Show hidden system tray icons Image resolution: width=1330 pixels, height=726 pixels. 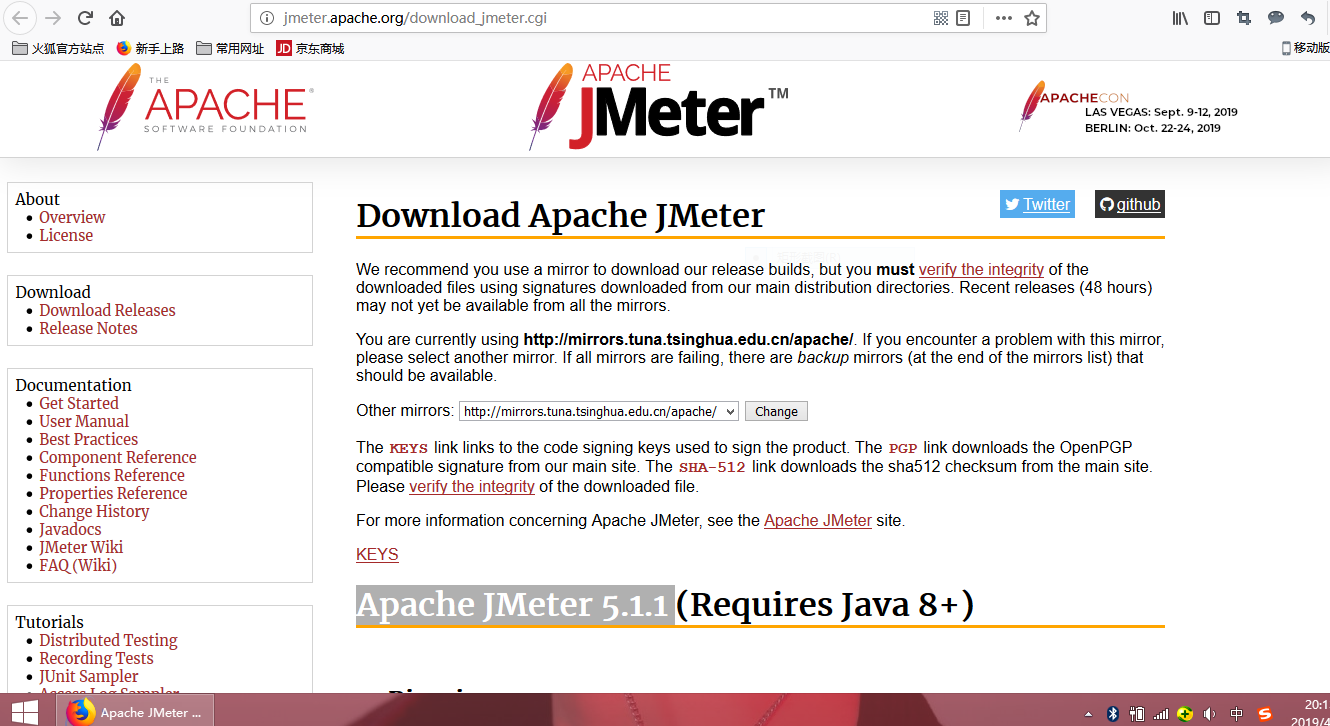(1090, 714)
